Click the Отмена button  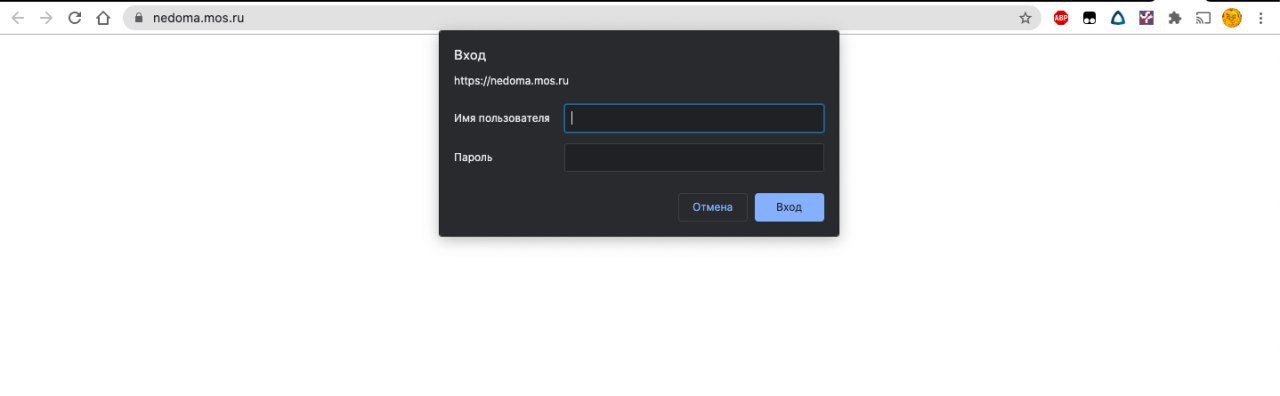pos(713,207)
